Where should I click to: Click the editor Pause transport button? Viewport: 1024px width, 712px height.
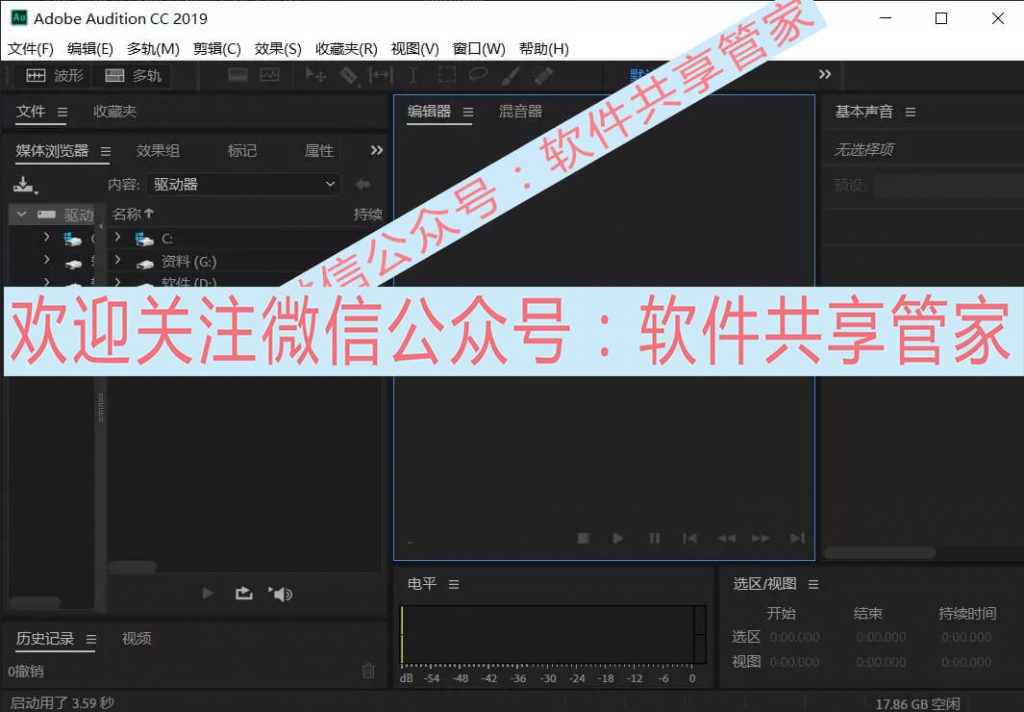coord(654,538)
